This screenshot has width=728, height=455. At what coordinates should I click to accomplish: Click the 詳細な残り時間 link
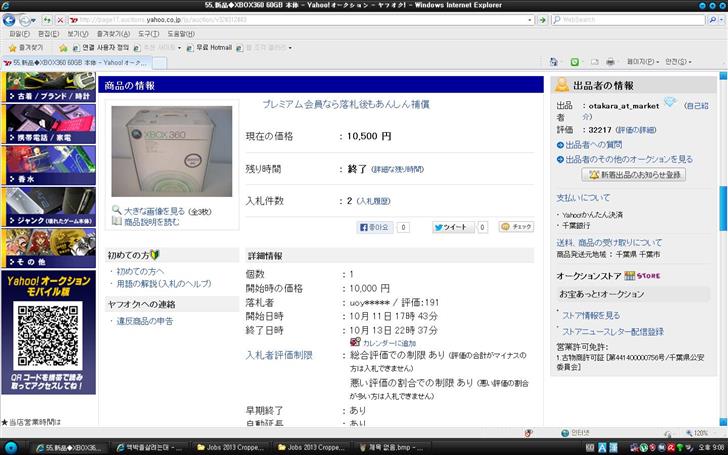pos(397,169)
